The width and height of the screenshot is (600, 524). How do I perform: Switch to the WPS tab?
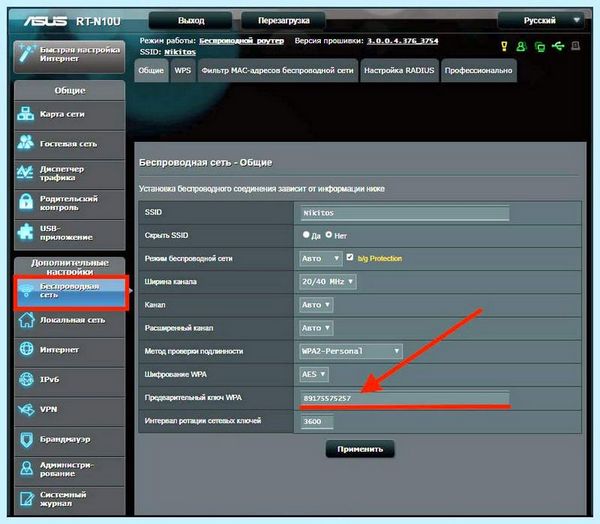(183, 70)
